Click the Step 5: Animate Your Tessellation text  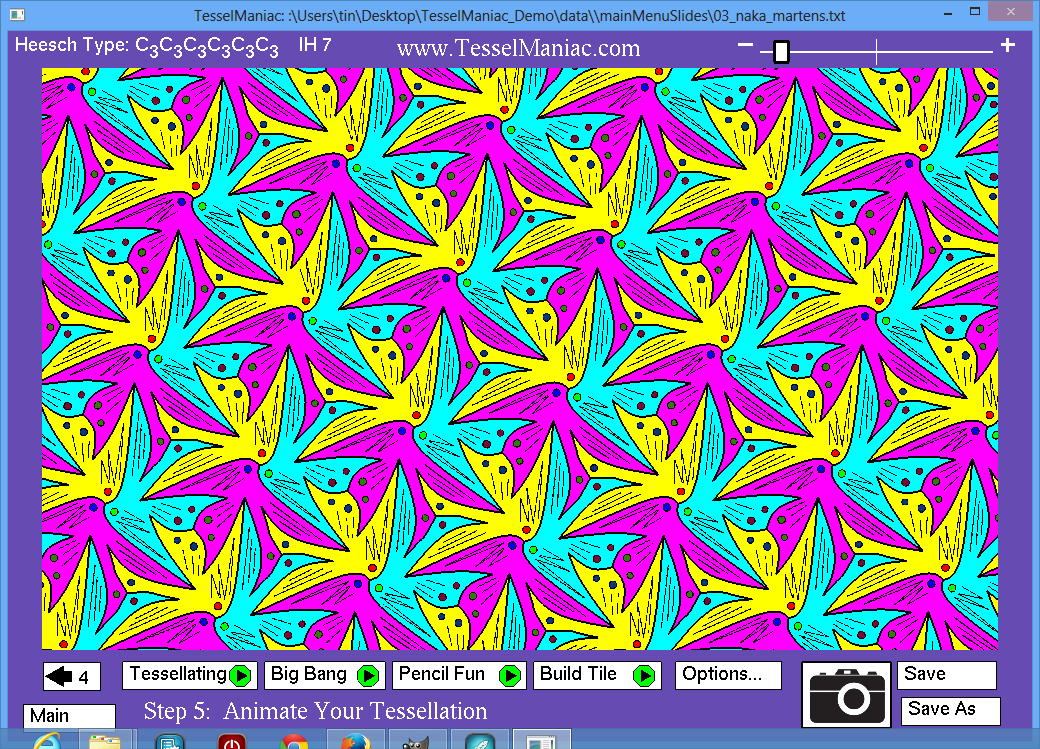pyautogui.click(x=315, y=711)
